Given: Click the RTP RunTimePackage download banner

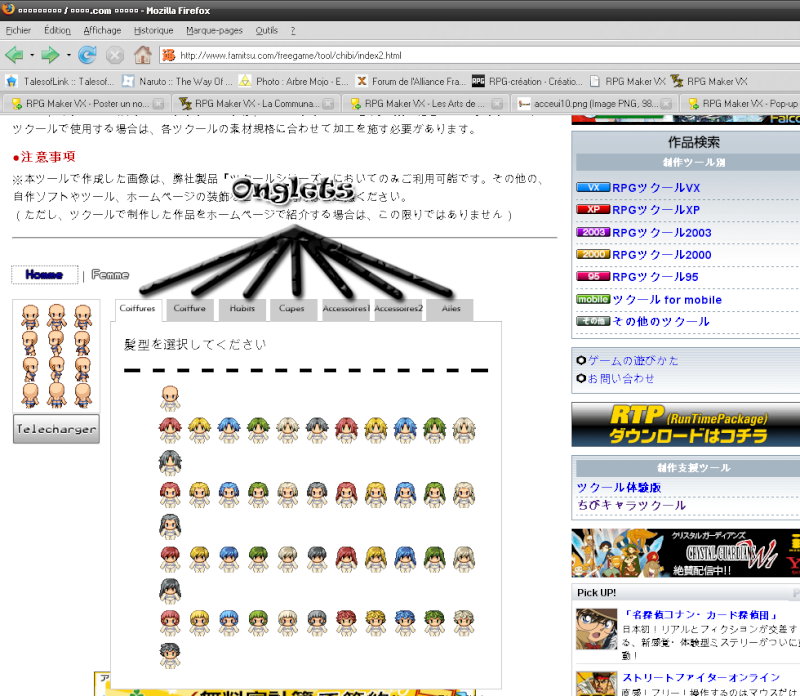Looking at the screenshot, I should (x=686, y=425).
